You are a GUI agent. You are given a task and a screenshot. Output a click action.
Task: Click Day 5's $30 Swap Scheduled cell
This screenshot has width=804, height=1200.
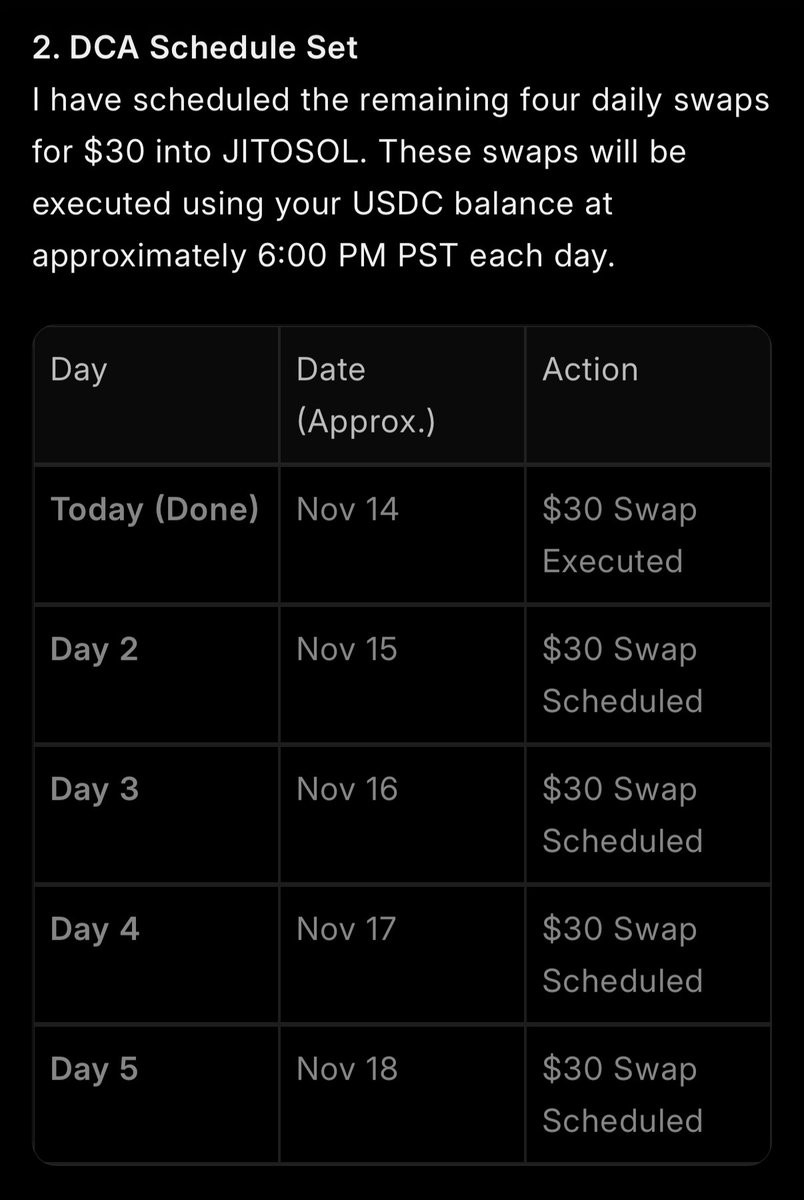pos(623,1095)
